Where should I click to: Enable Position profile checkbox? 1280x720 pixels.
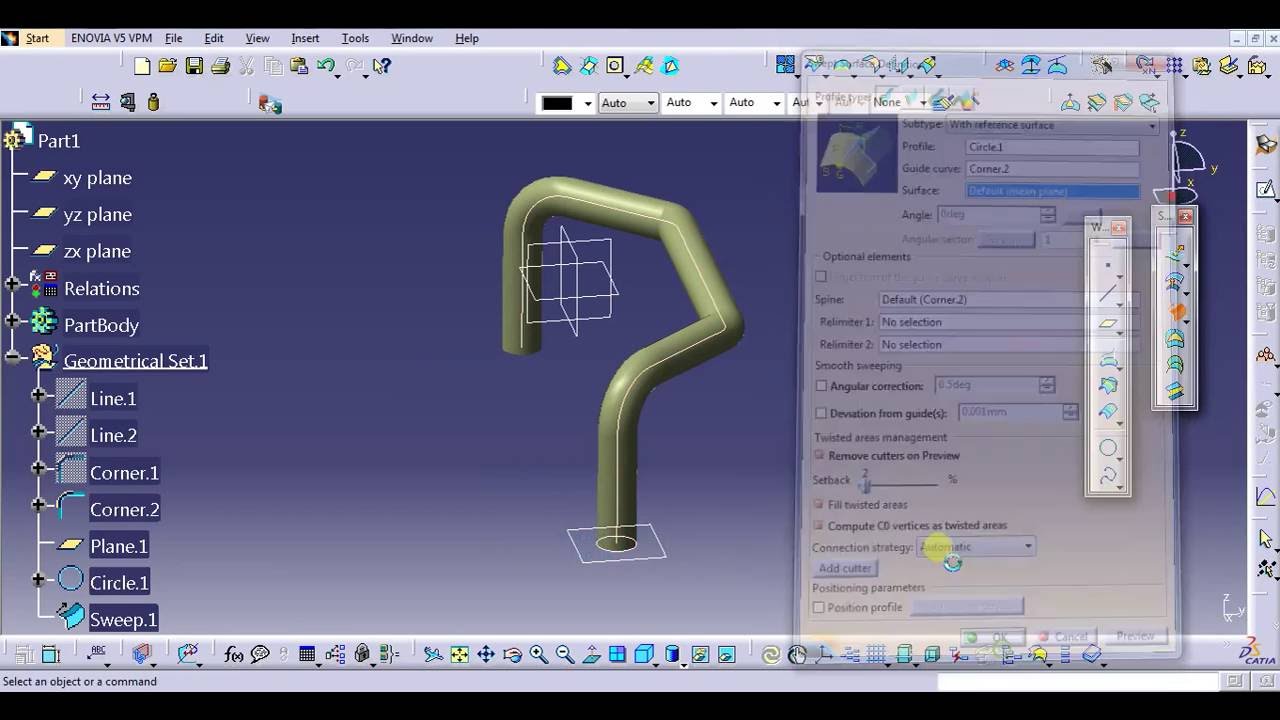[819, 607]
